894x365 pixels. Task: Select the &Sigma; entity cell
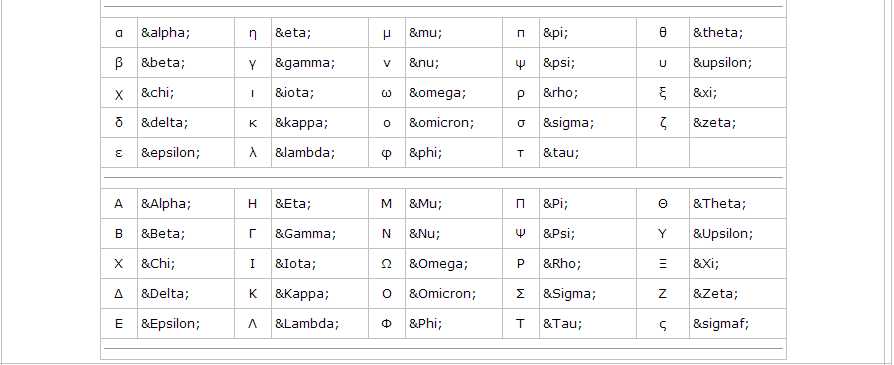pyautogui.click(x=587, y=294)
